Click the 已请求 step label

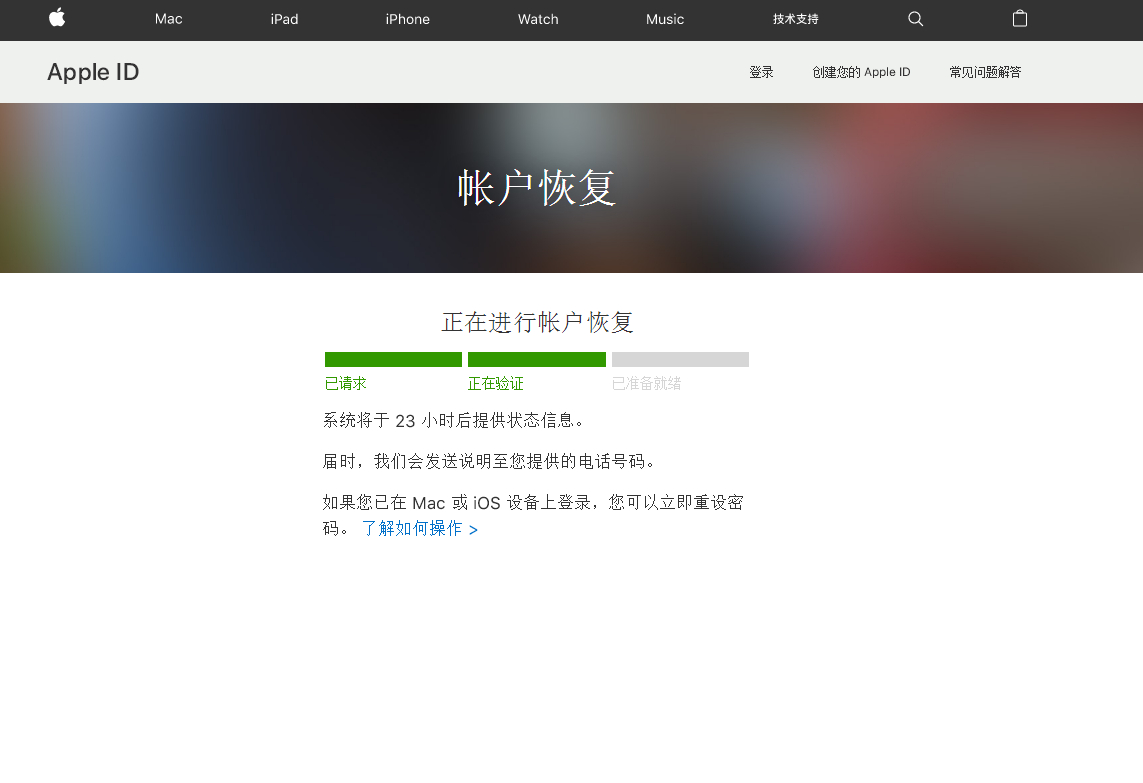click(x=346, y=383)
